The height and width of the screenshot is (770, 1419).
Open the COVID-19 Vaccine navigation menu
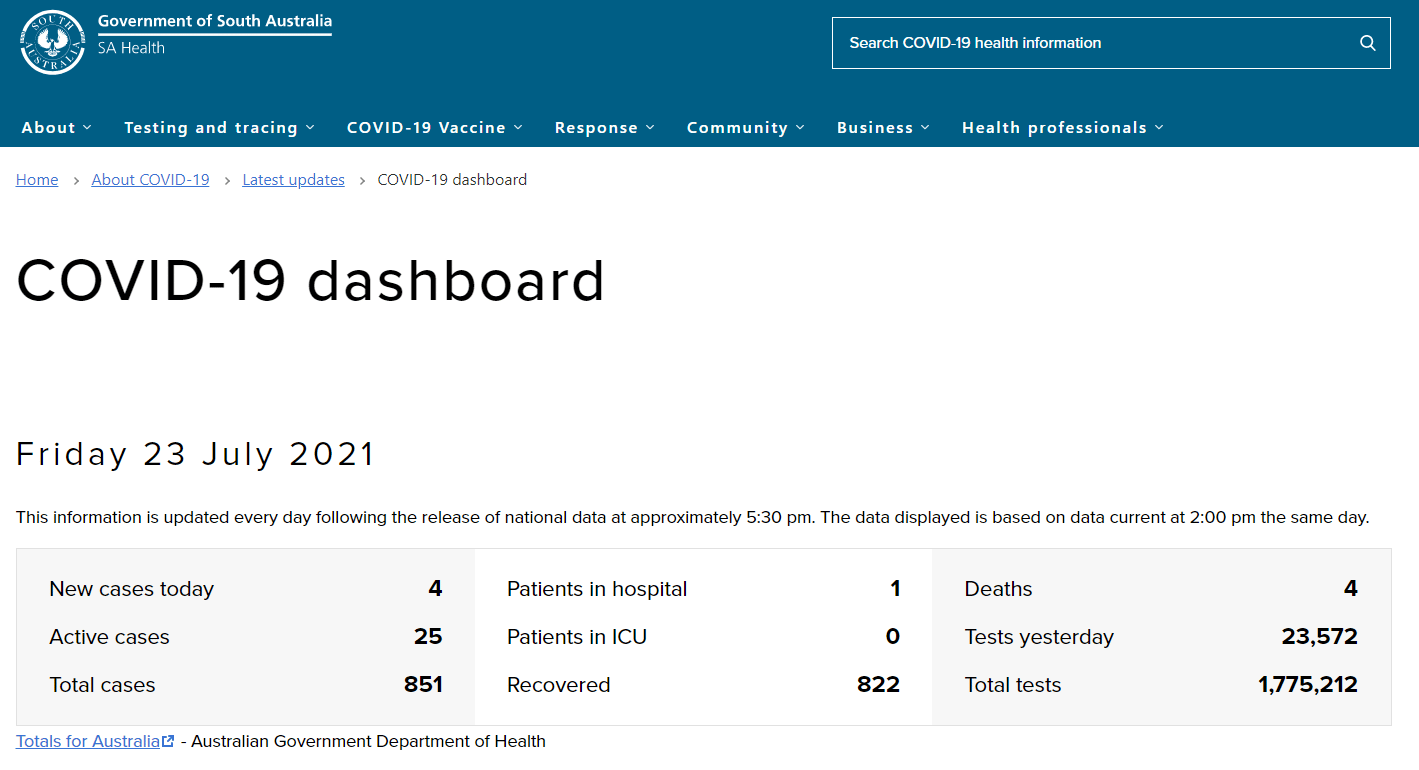426,128
